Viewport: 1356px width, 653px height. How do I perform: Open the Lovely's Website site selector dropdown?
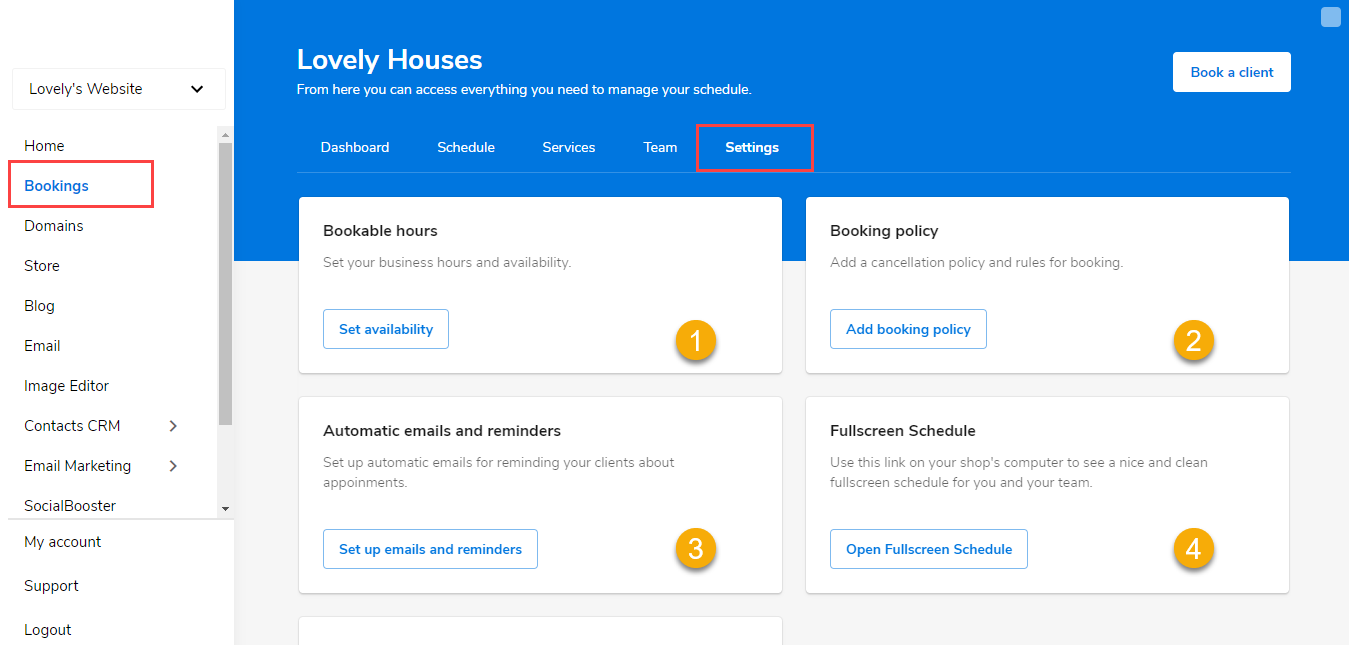[118, 89]
